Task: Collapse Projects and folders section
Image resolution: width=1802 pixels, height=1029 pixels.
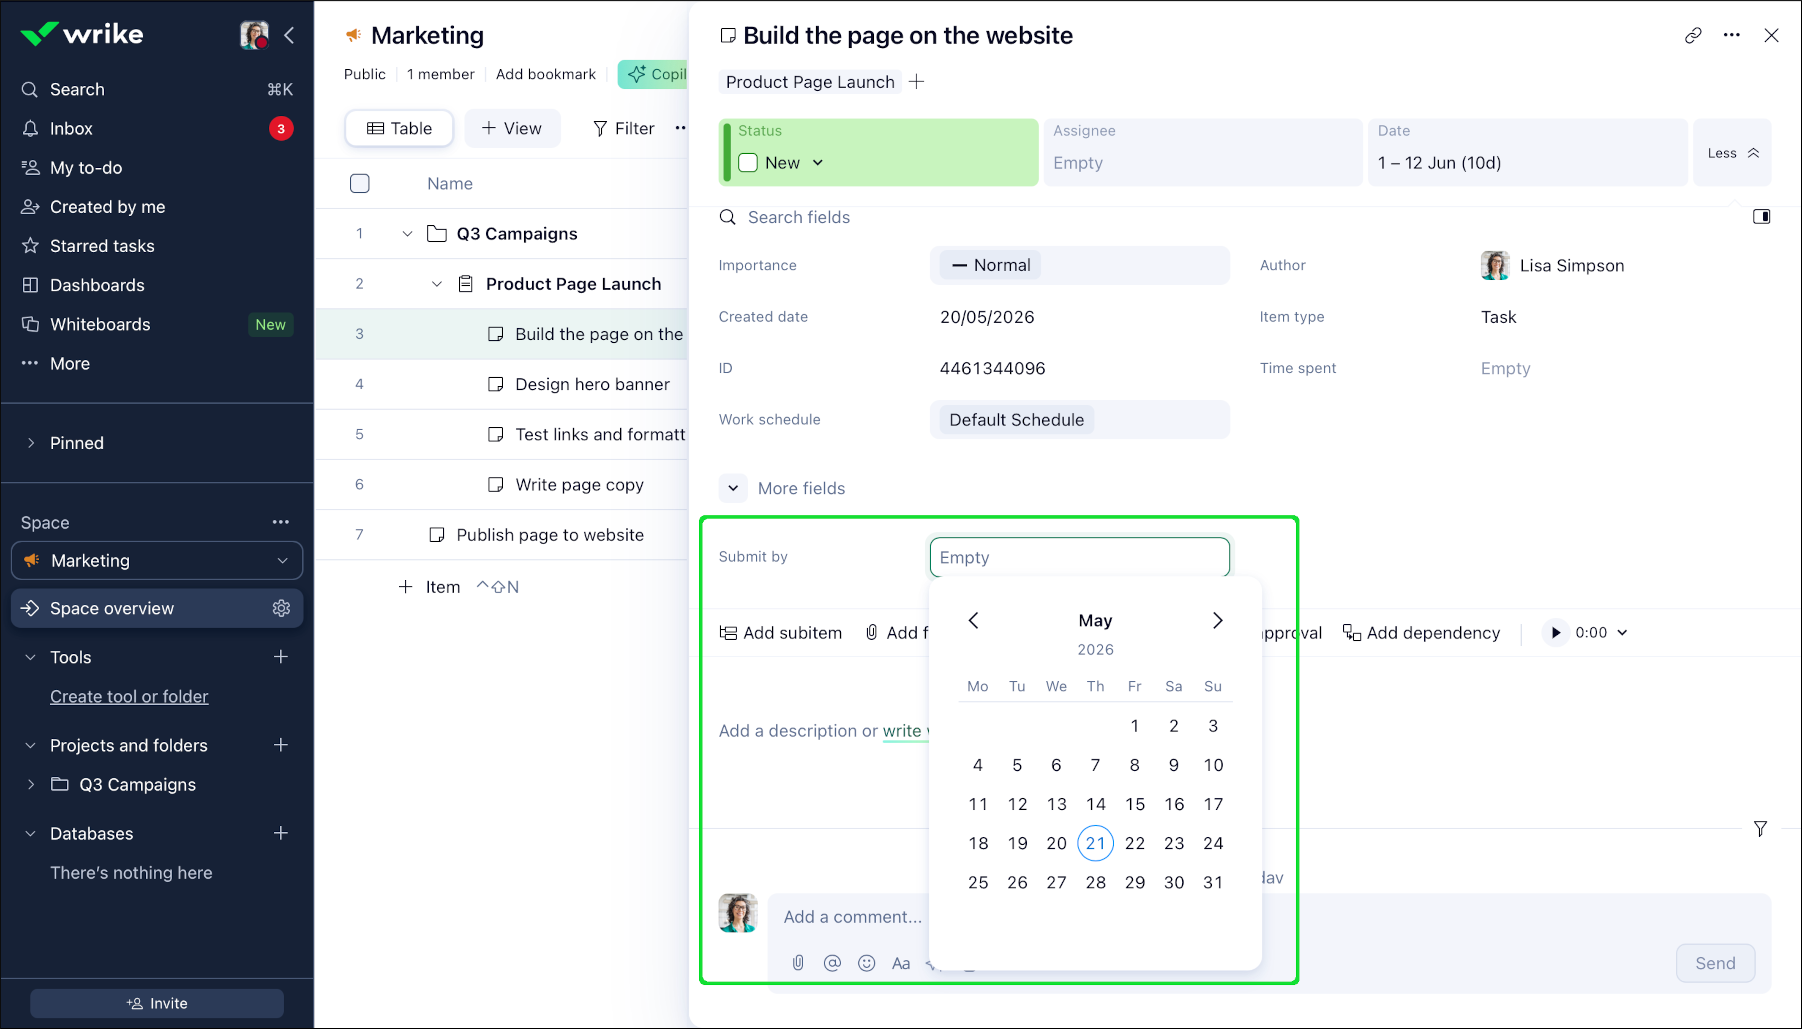Action: click(x=30, y=745)
